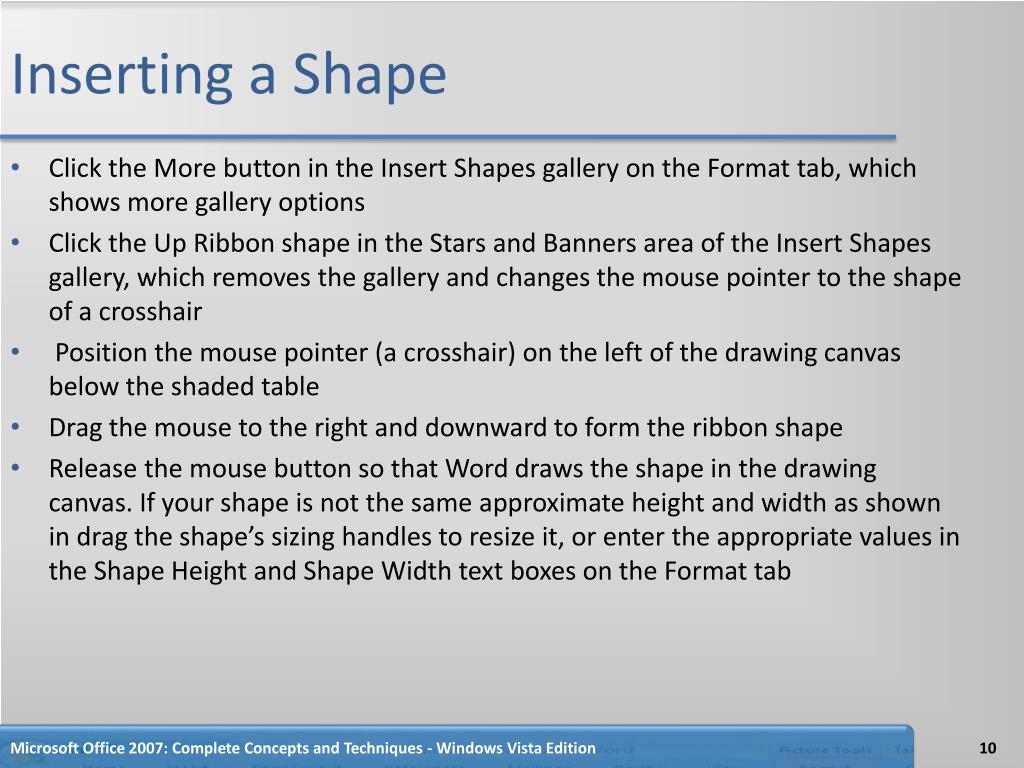Select the bullet starting "Position the mouse pointer"

point(475,369)
